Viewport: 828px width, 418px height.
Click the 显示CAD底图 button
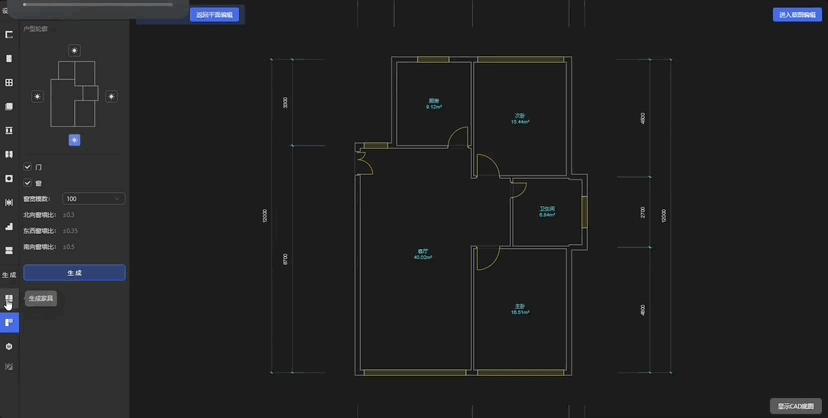point(796,406)
